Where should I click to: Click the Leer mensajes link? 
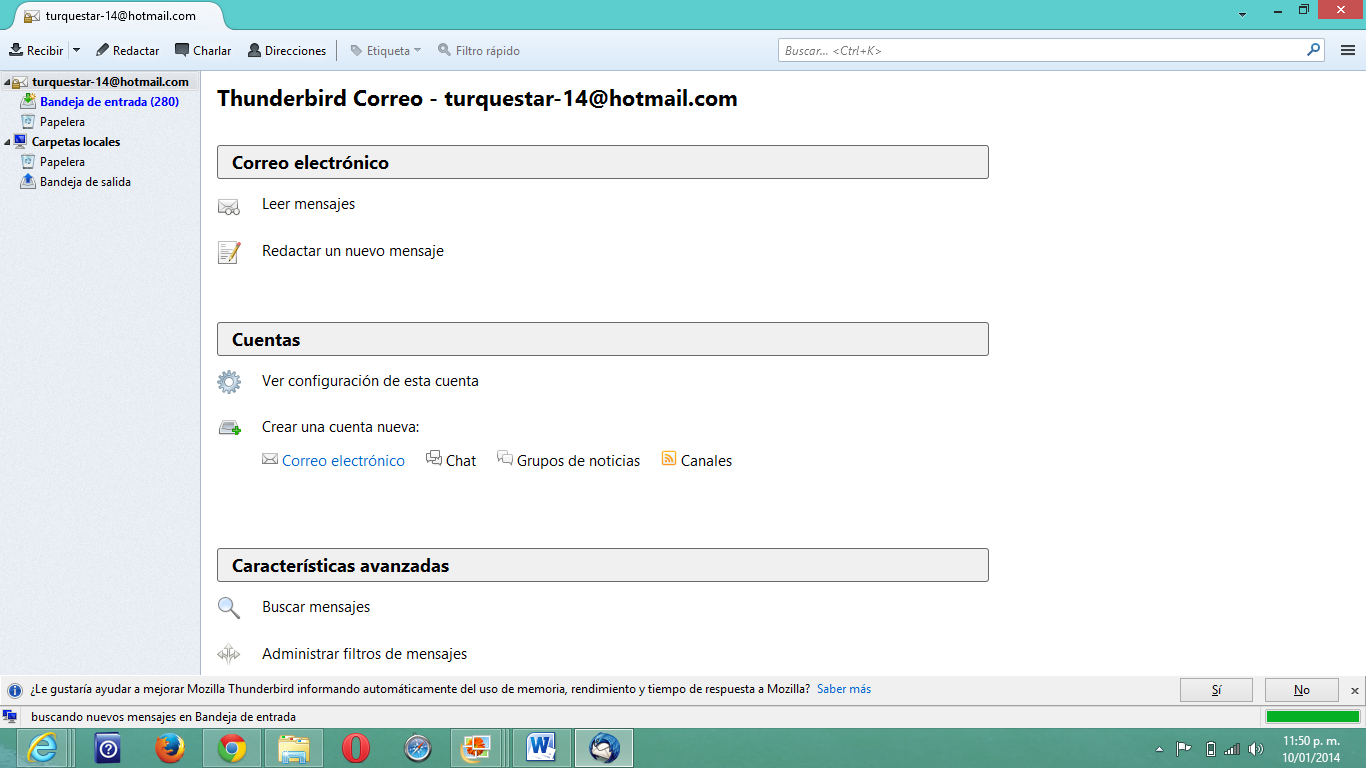pos(308,204)
